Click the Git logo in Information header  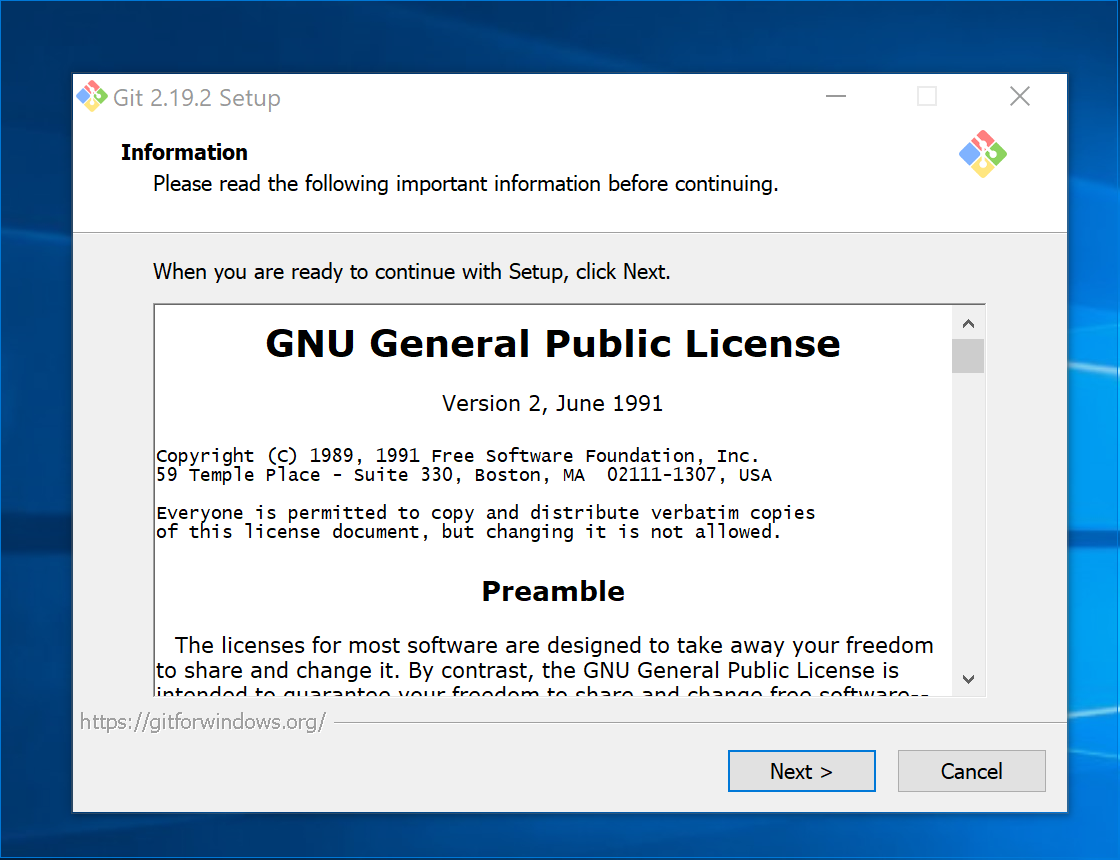pyautogui.click(x=983, y=154)
